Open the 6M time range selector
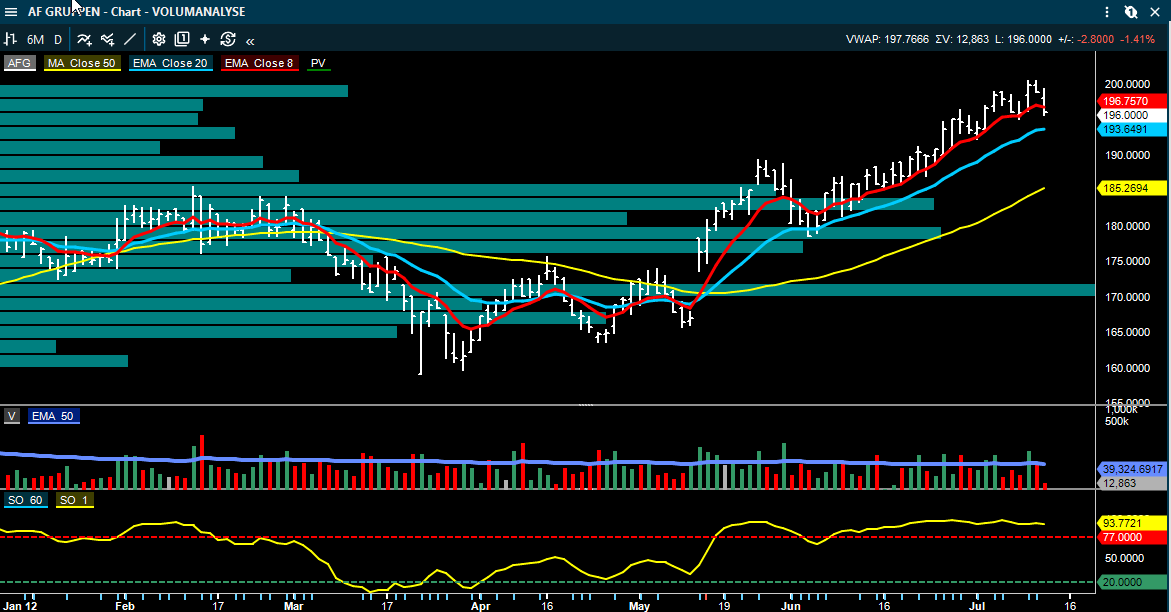 (35, 40)
